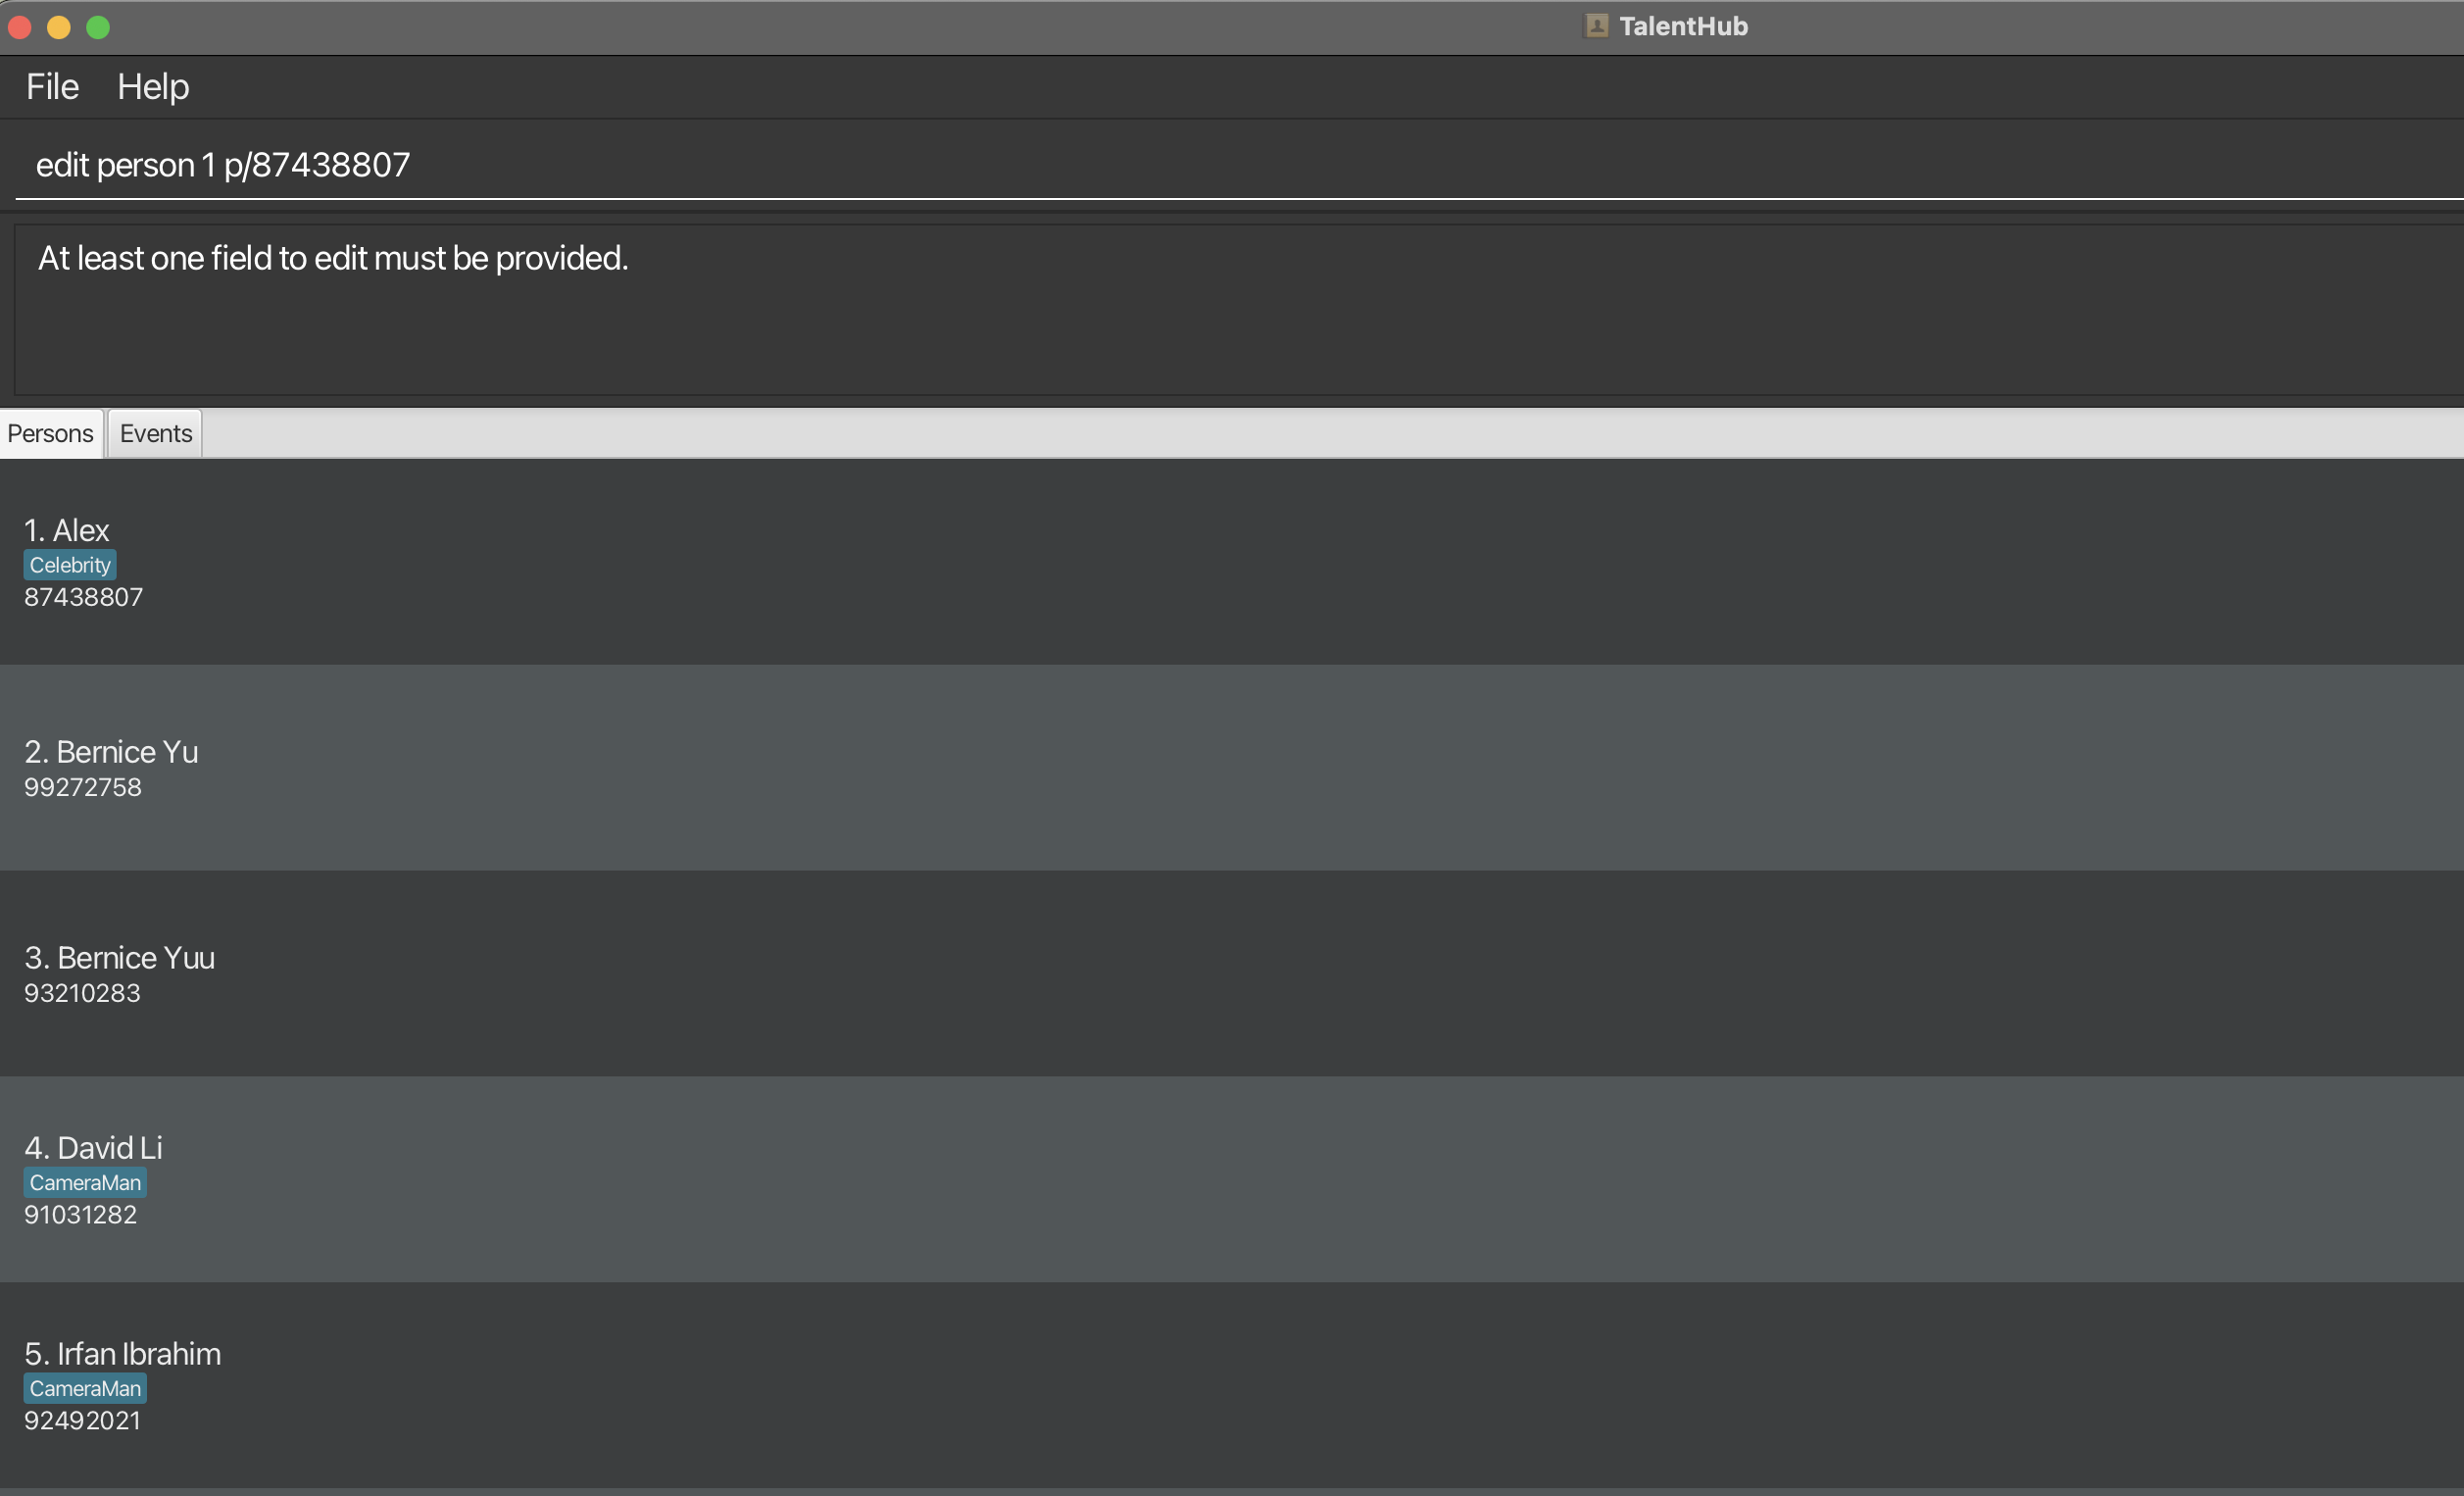2464x1496 pixels.
Task: Switch to the Events tab
Action: pos(155,433)
